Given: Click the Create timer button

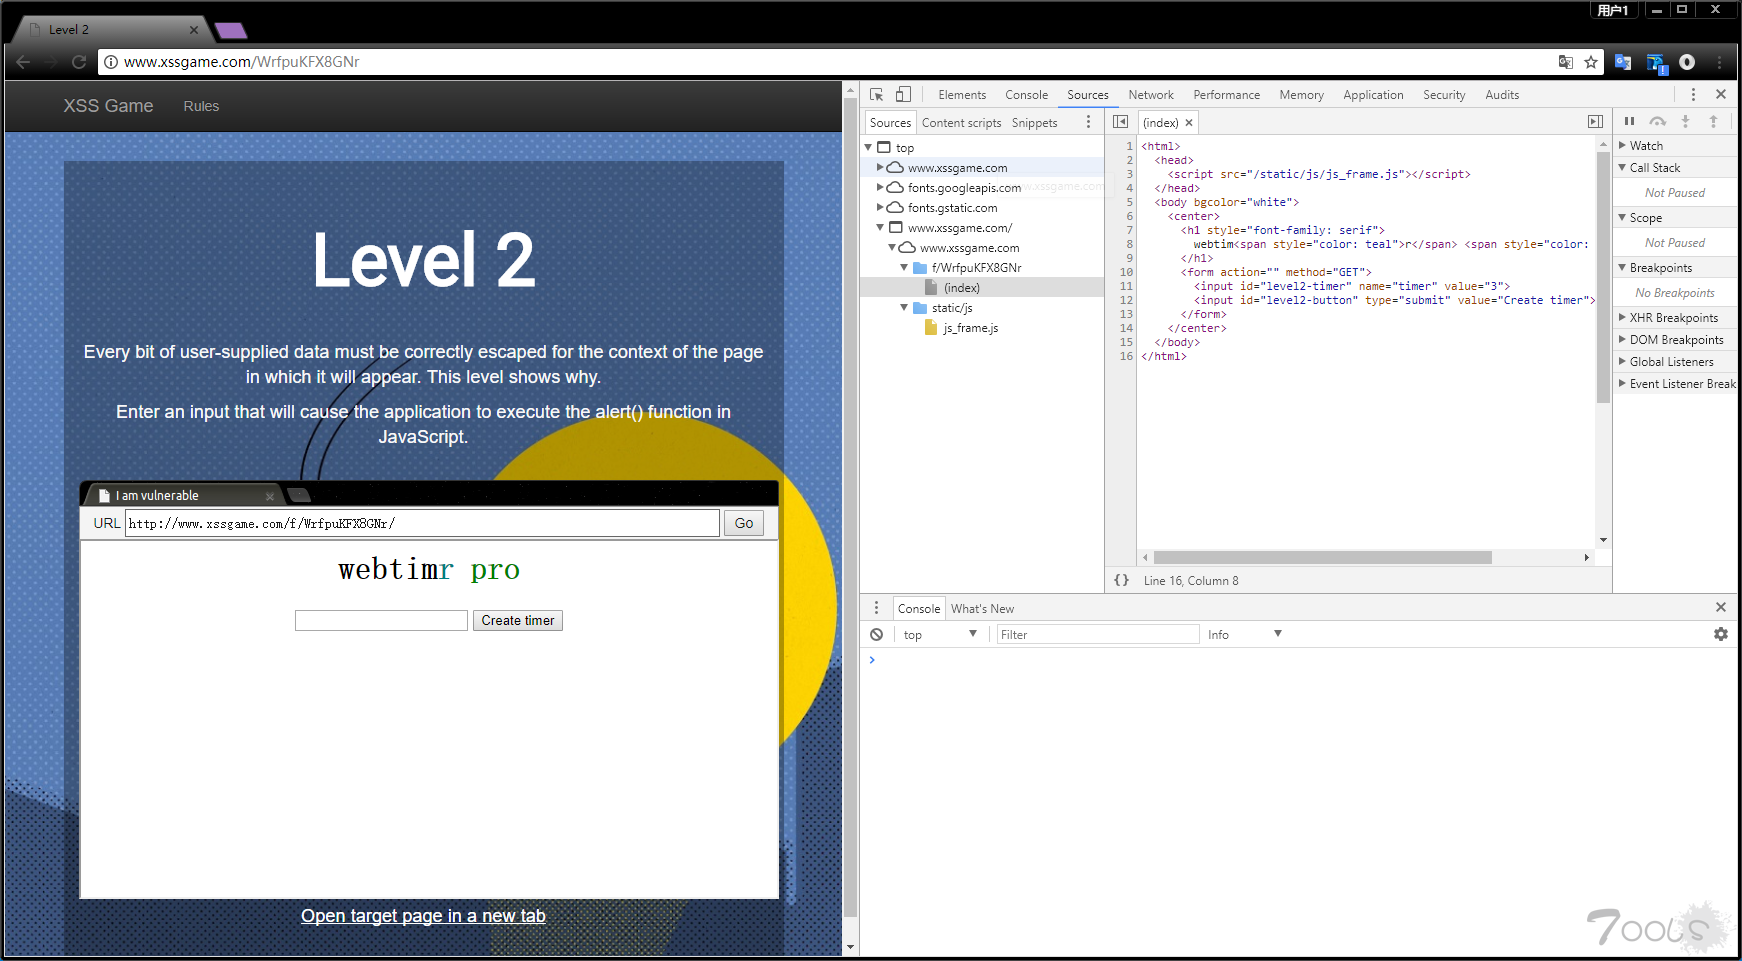Looking at the screenshot, I should pos(518,621).
